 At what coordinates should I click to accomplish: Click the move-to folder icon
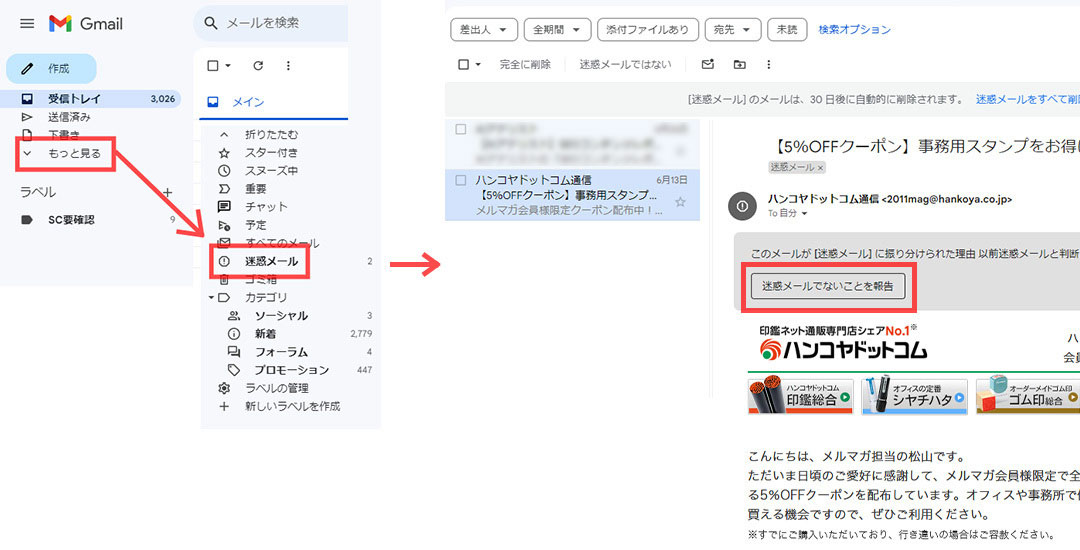[x=740, y=64]
